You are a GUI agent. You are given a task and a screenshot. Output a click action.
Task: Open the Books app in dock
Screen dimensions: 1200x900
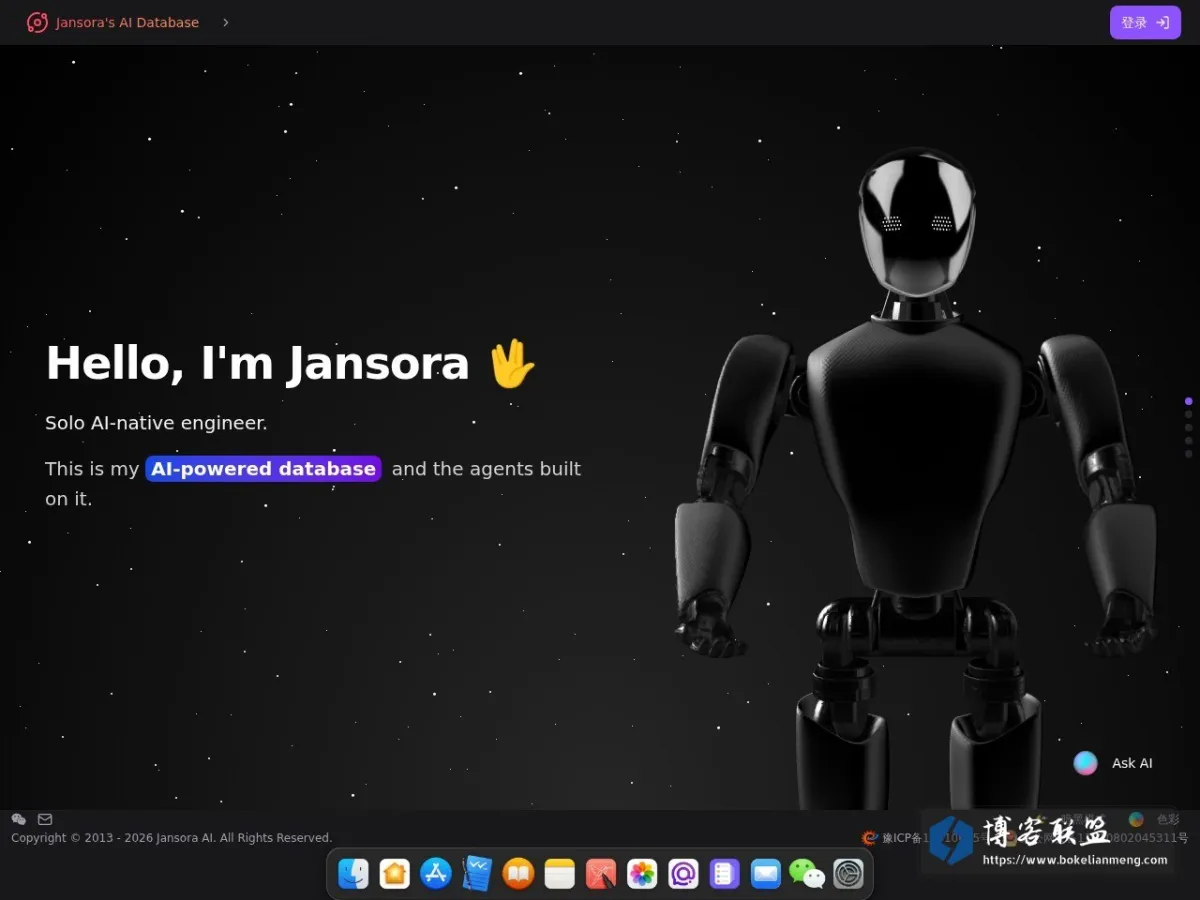[x=518, y=874]
